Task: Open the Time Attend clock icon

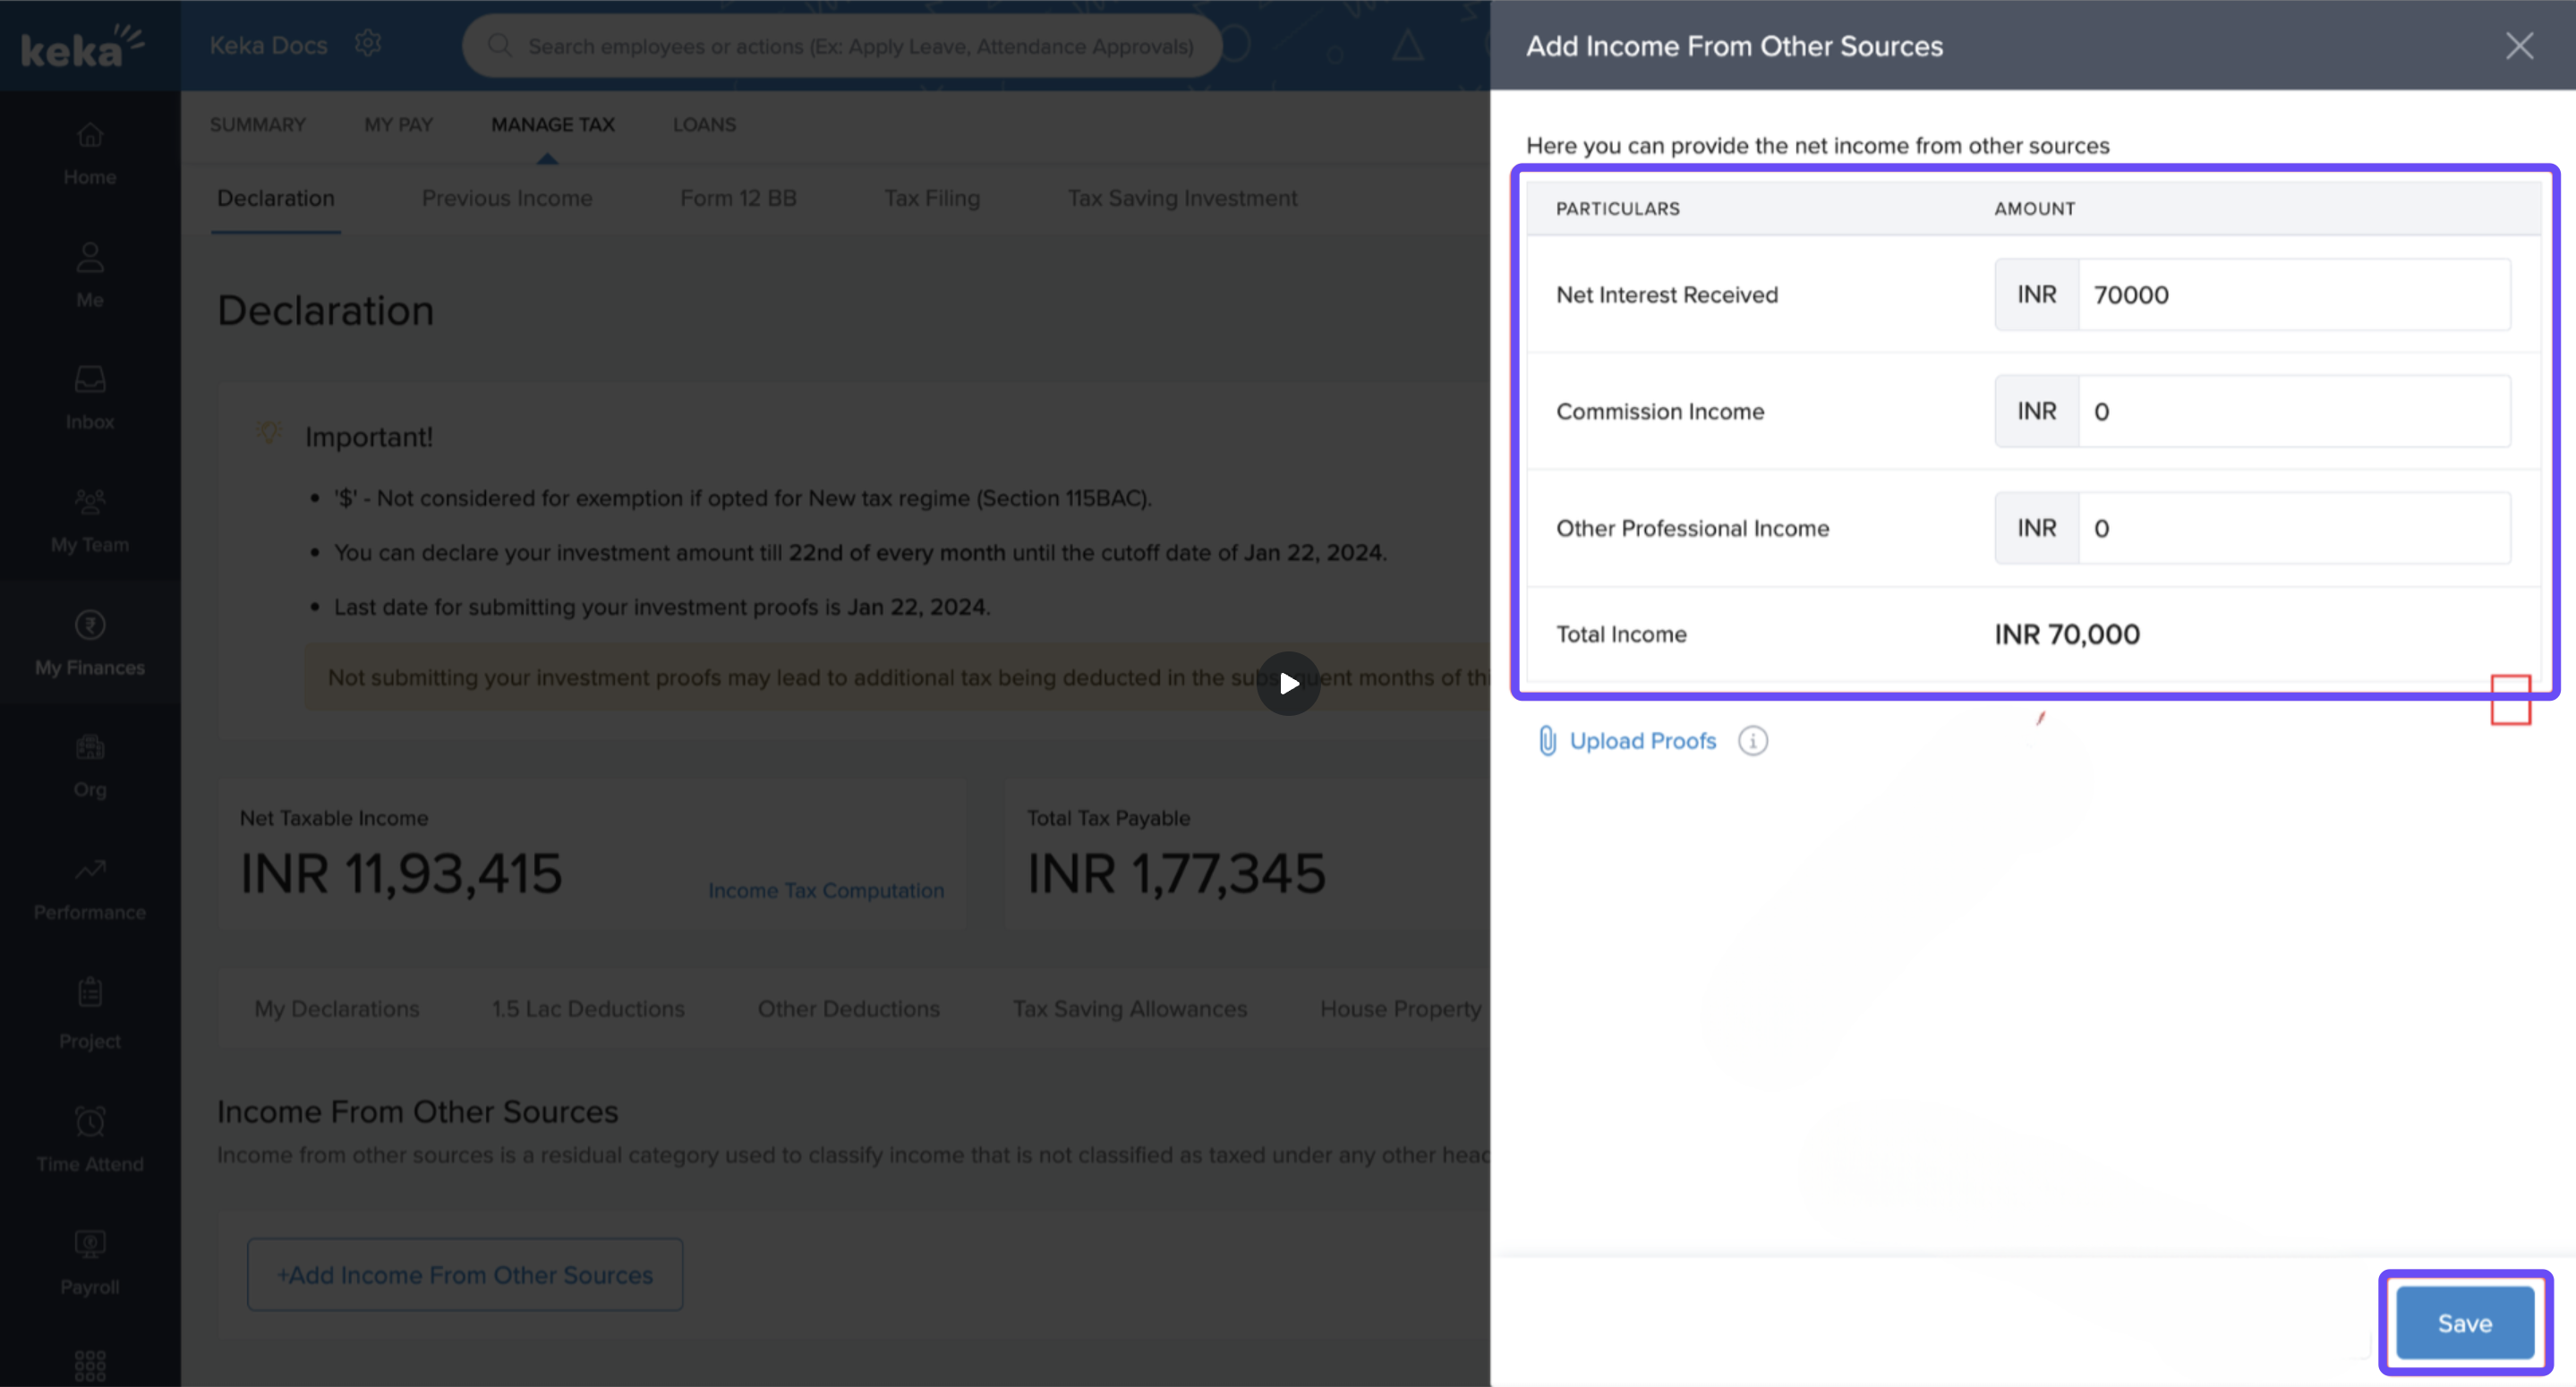Action: 90,1121
